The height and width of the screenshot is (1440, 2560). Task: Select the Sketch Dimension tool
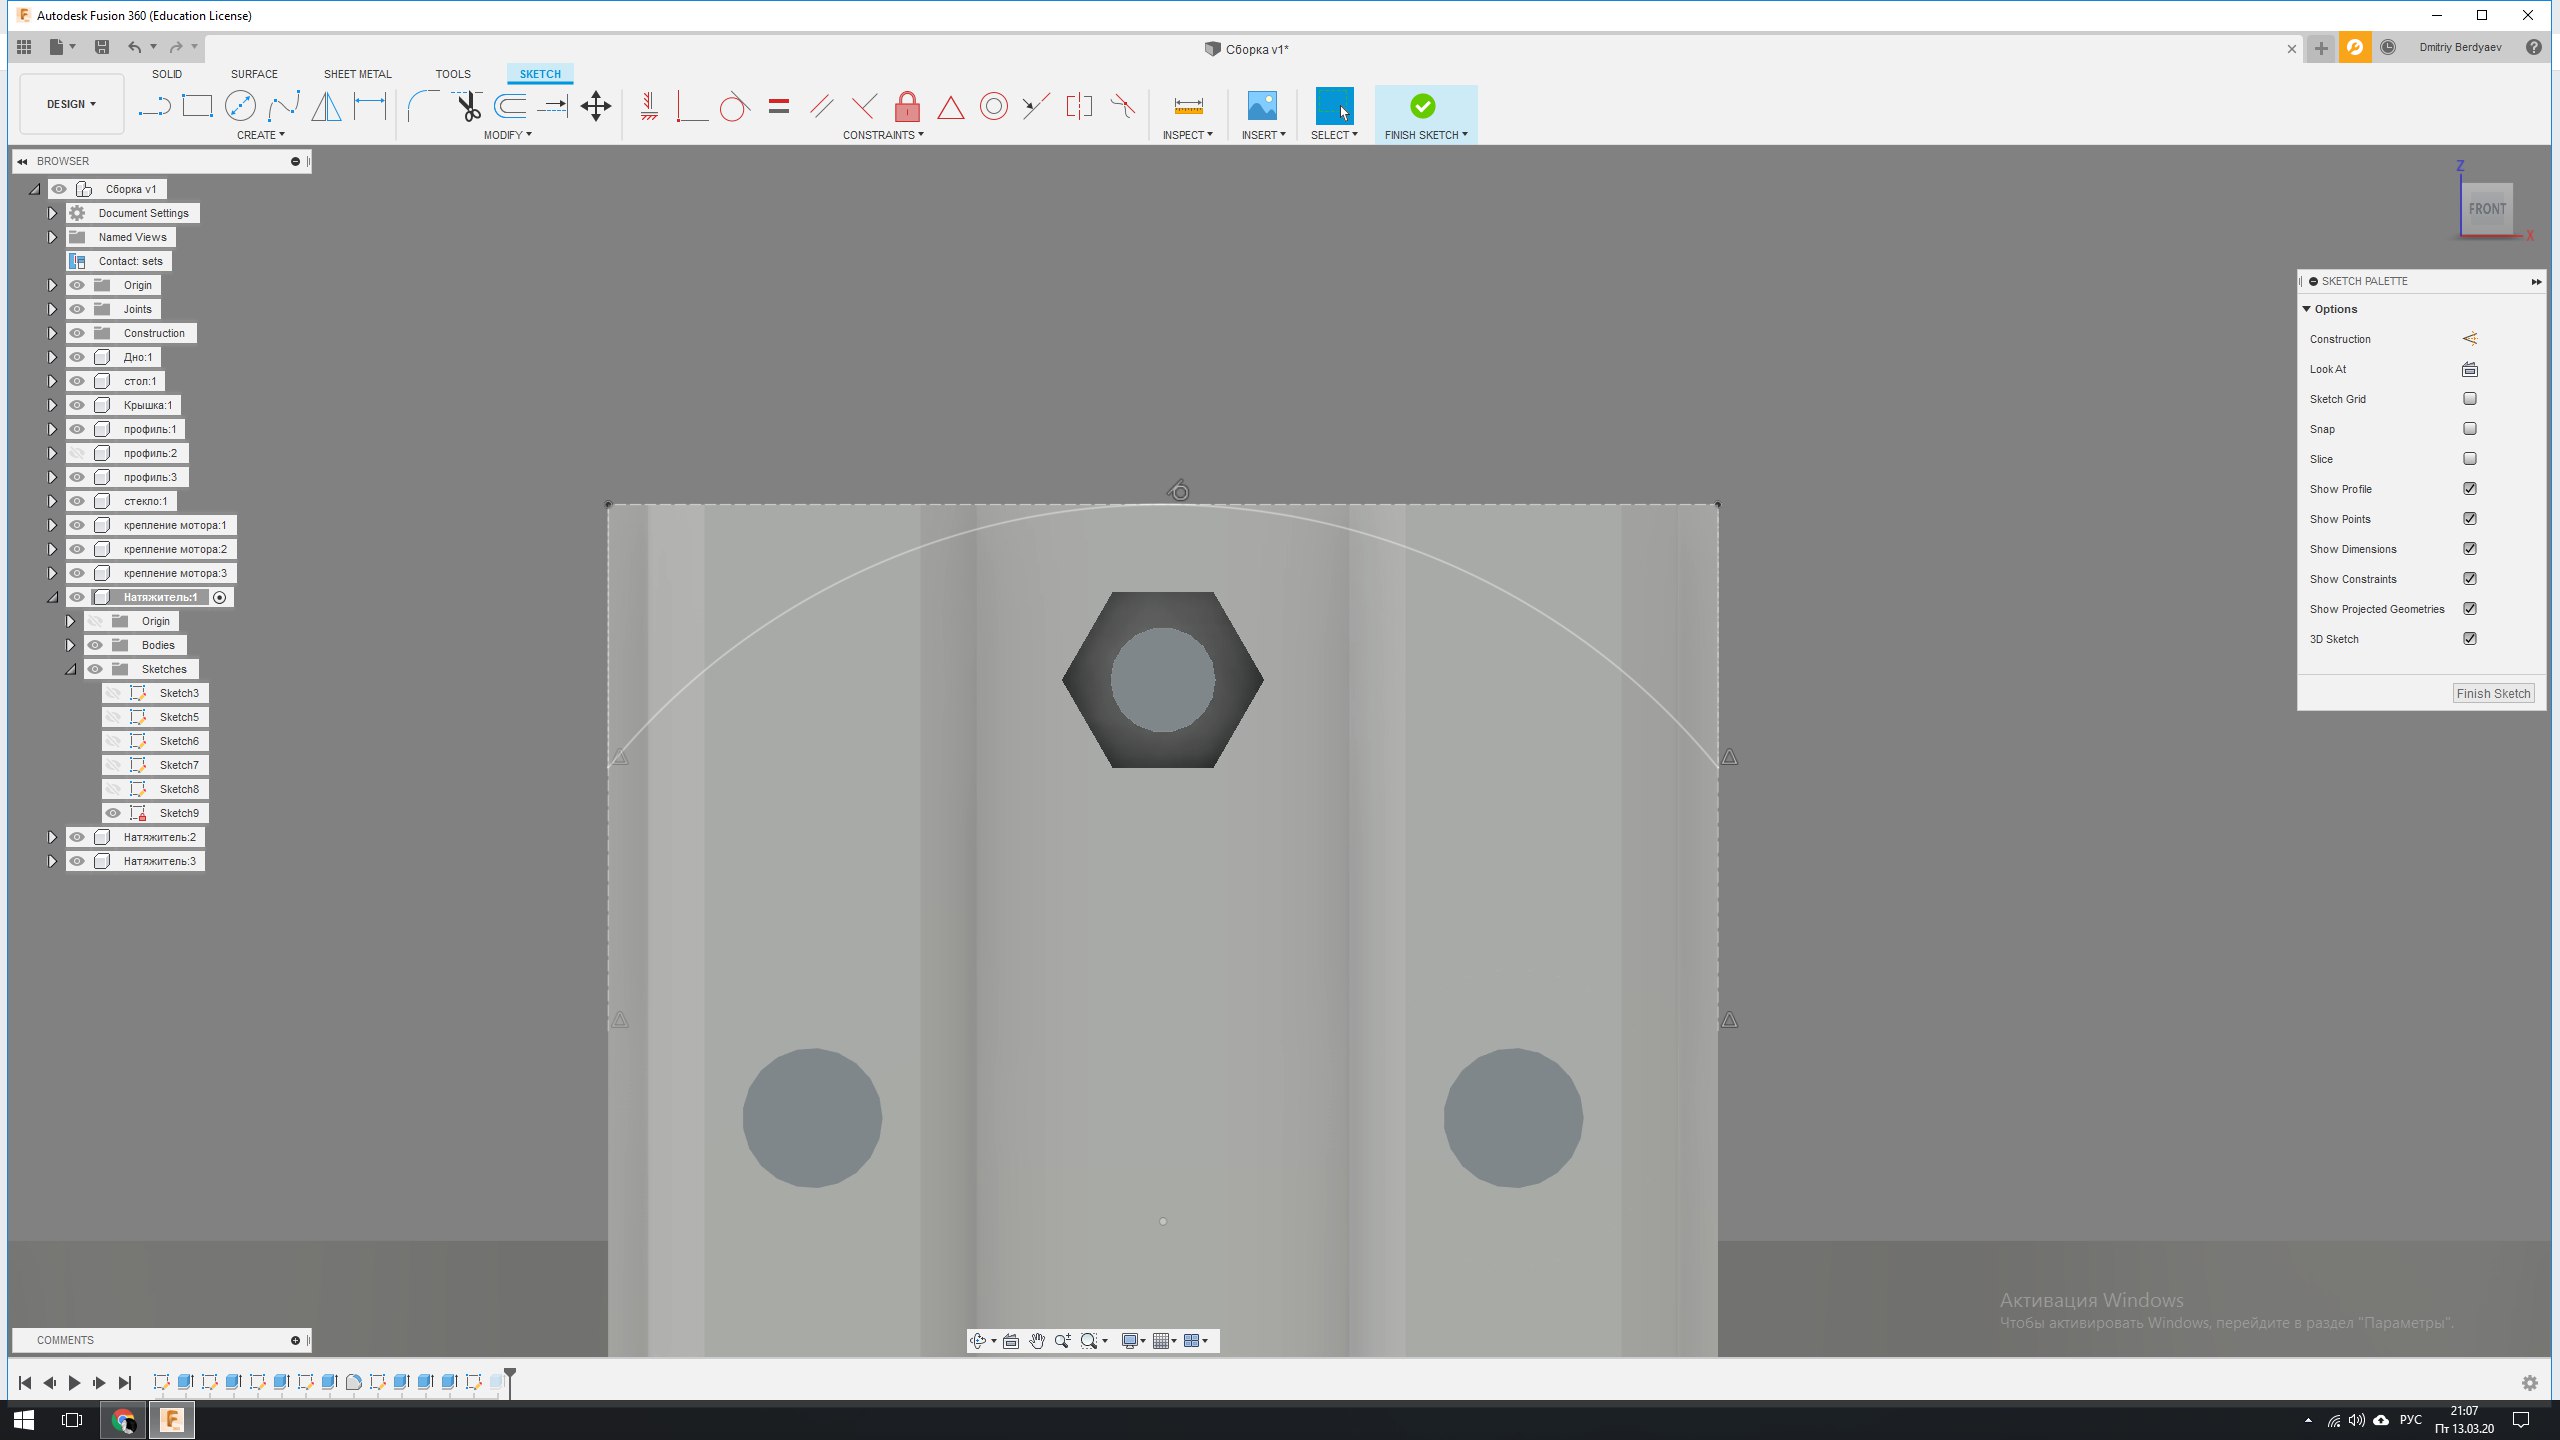(x=370, y=106)
